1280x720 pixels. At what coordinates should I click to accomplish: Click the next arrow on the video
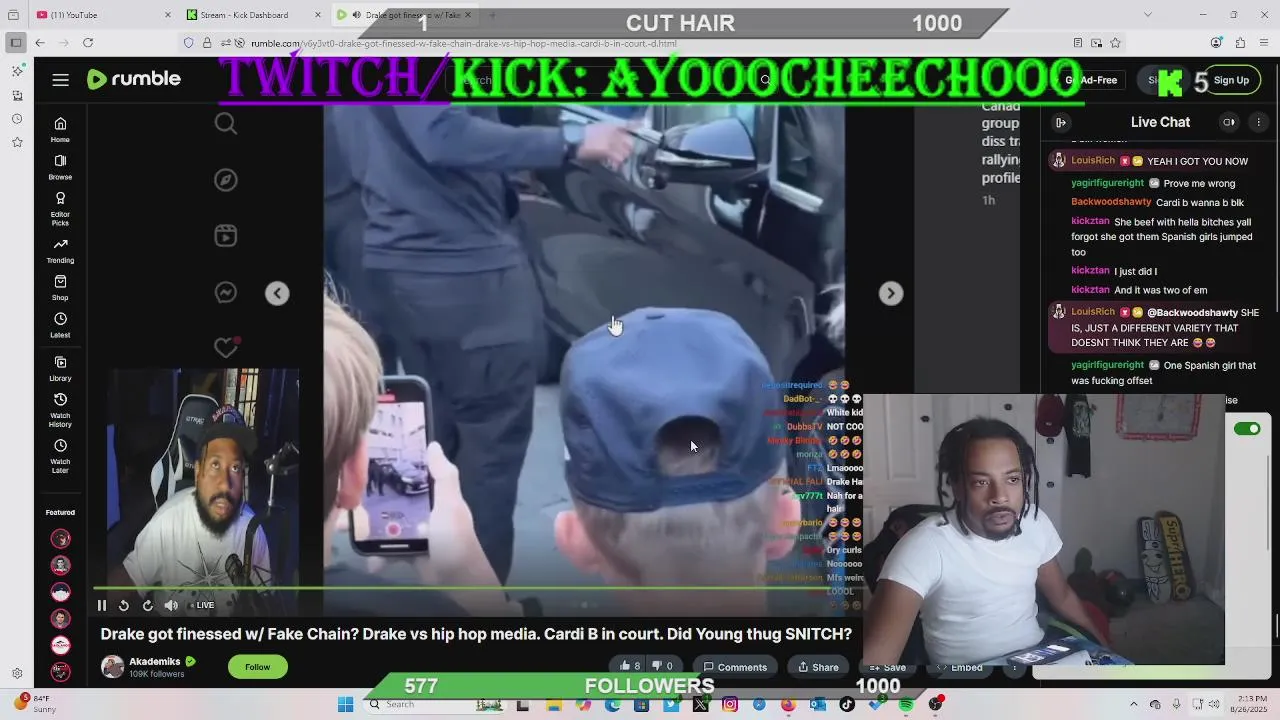point(890,293)
